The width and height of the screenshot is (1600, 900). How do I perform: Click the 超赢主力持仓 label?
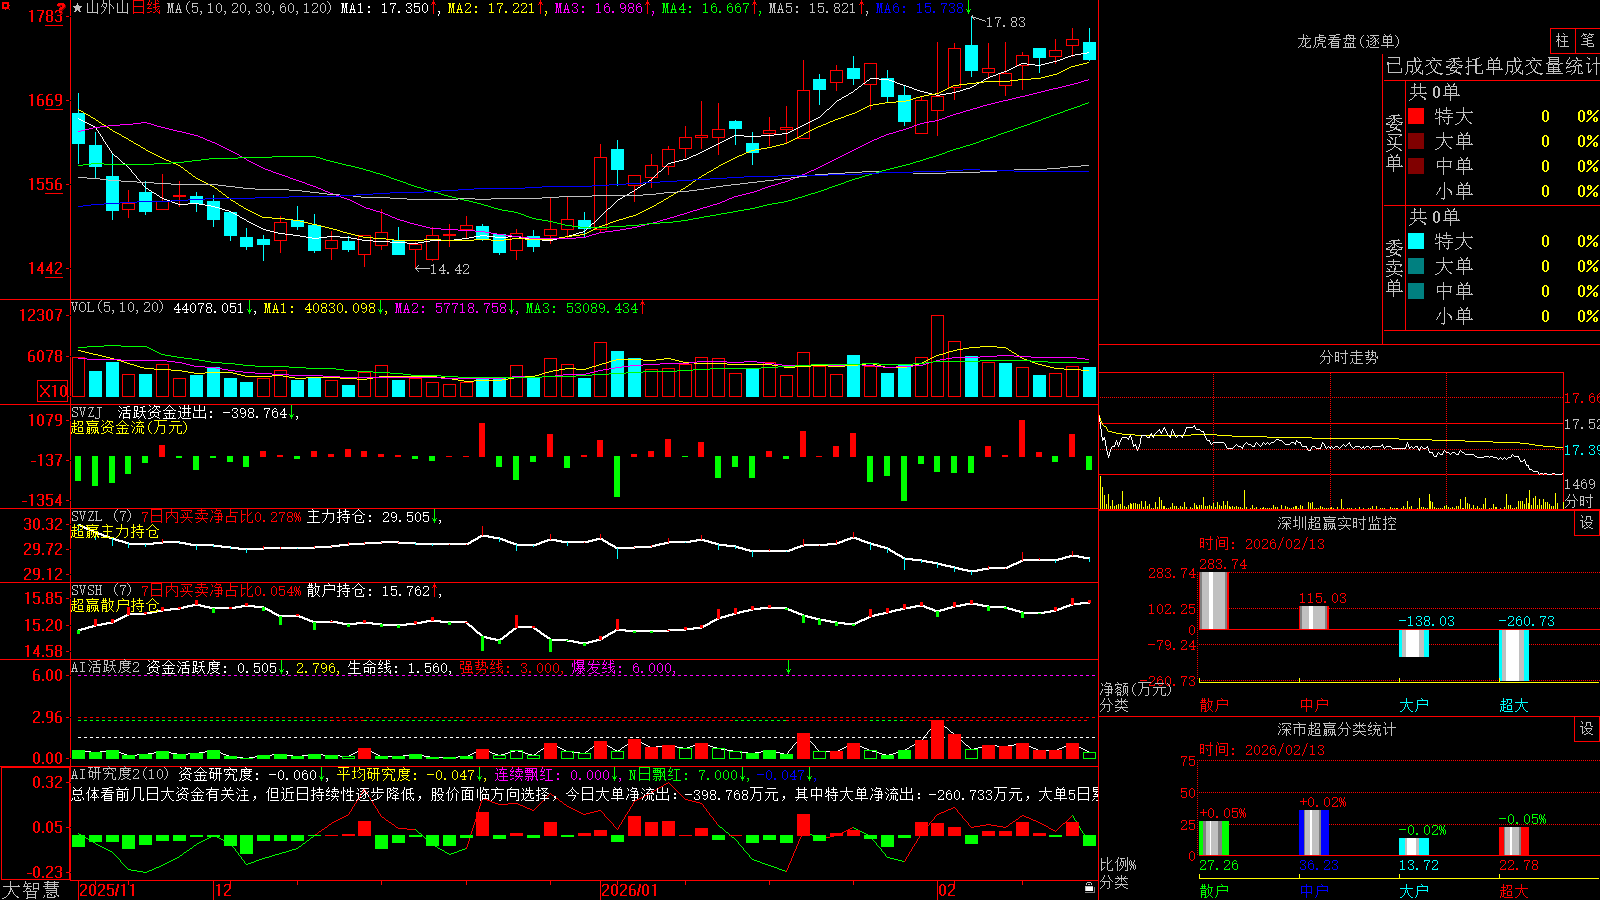(115, 532)
